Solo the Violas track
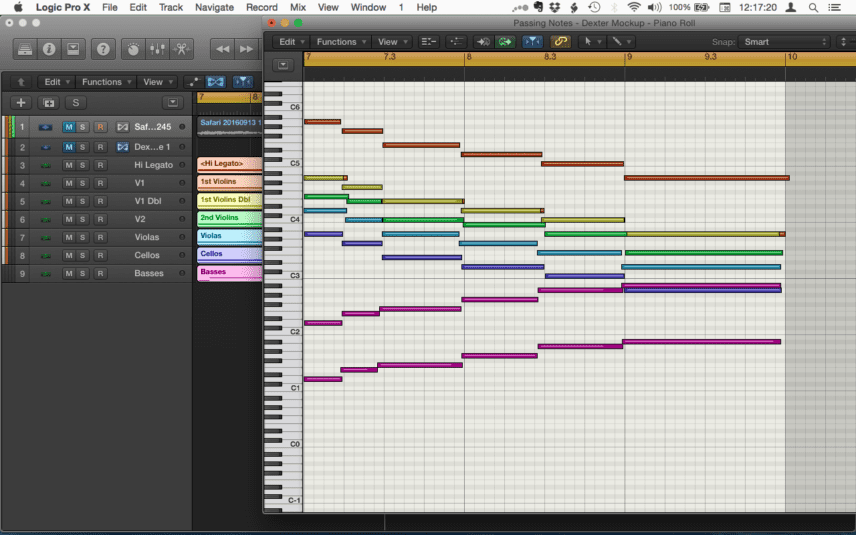Screen dimensions: 856x535 point(82,237)
